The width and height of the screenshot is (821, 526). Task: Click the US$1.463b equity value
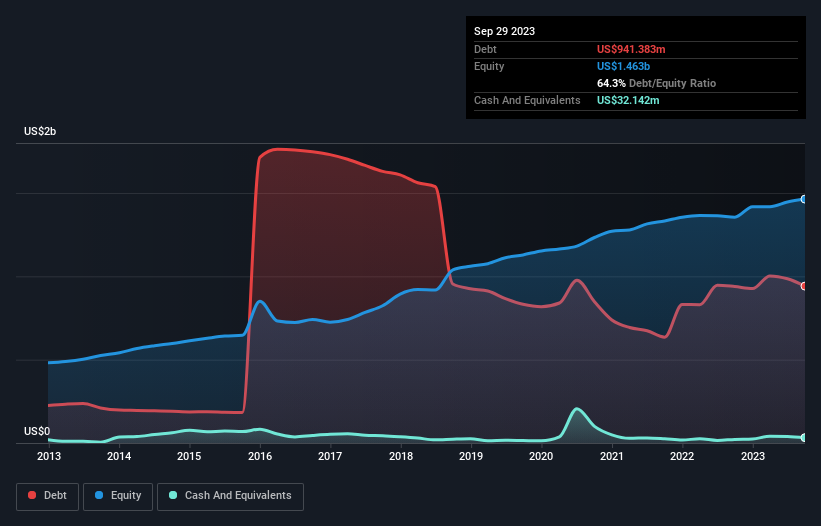[623, 66]
